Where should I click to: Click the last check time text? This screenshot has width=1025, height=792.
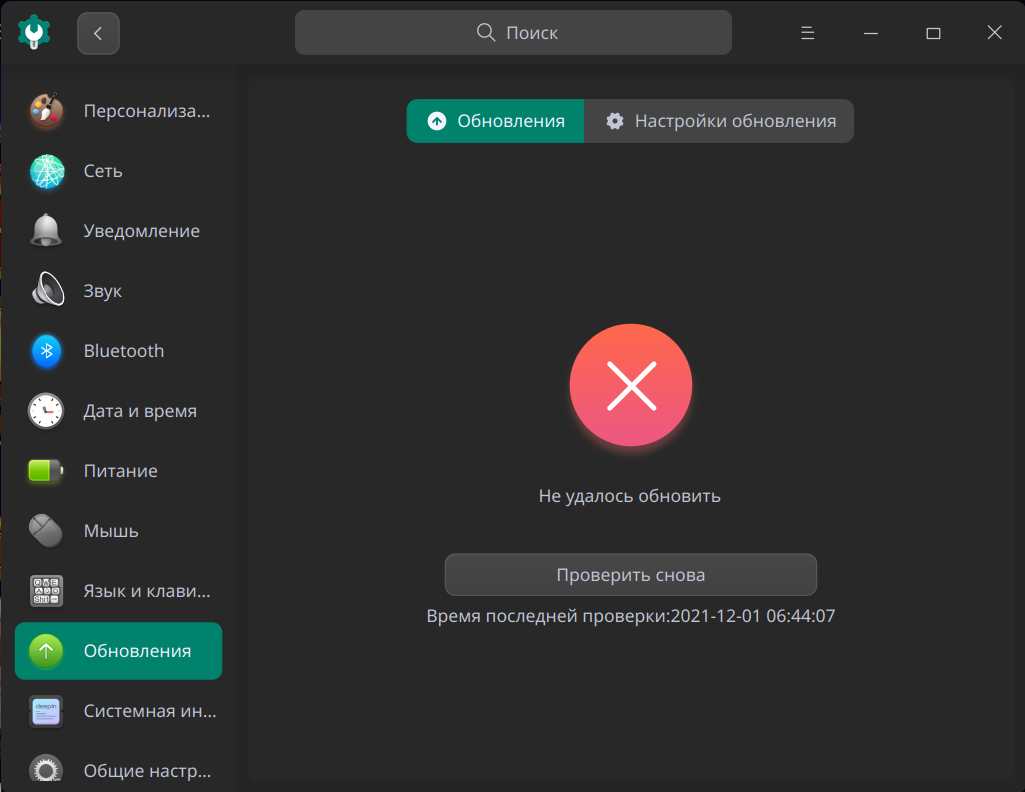pyautogui.click(x=630, y=616)
